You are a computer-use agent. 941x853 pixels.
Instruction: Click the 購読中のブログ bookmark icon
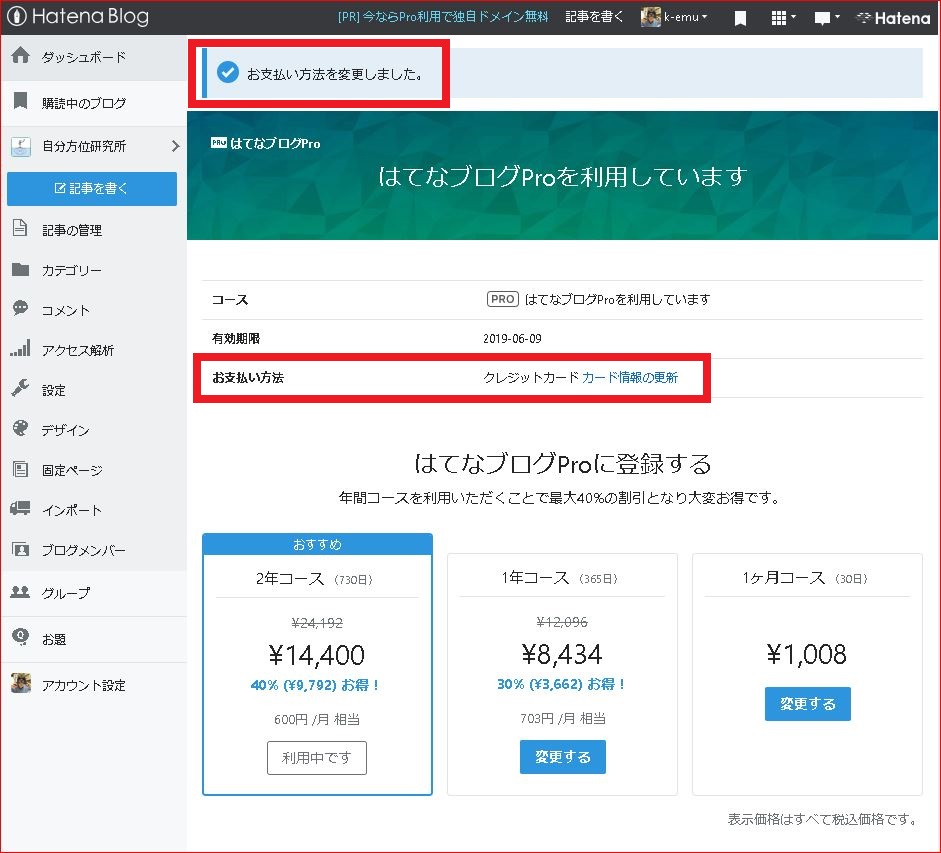[20, 101]
